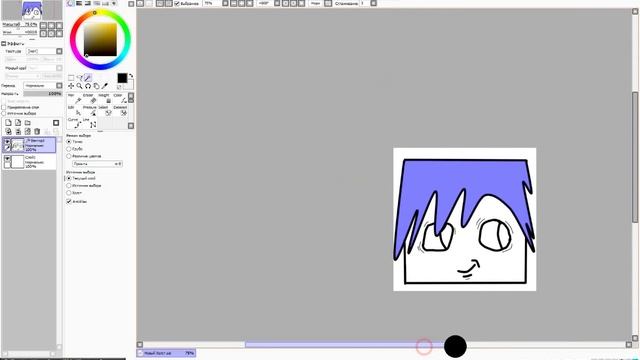Click the Undo button in top toolbar
640x360 pixels.
[140, 3]
